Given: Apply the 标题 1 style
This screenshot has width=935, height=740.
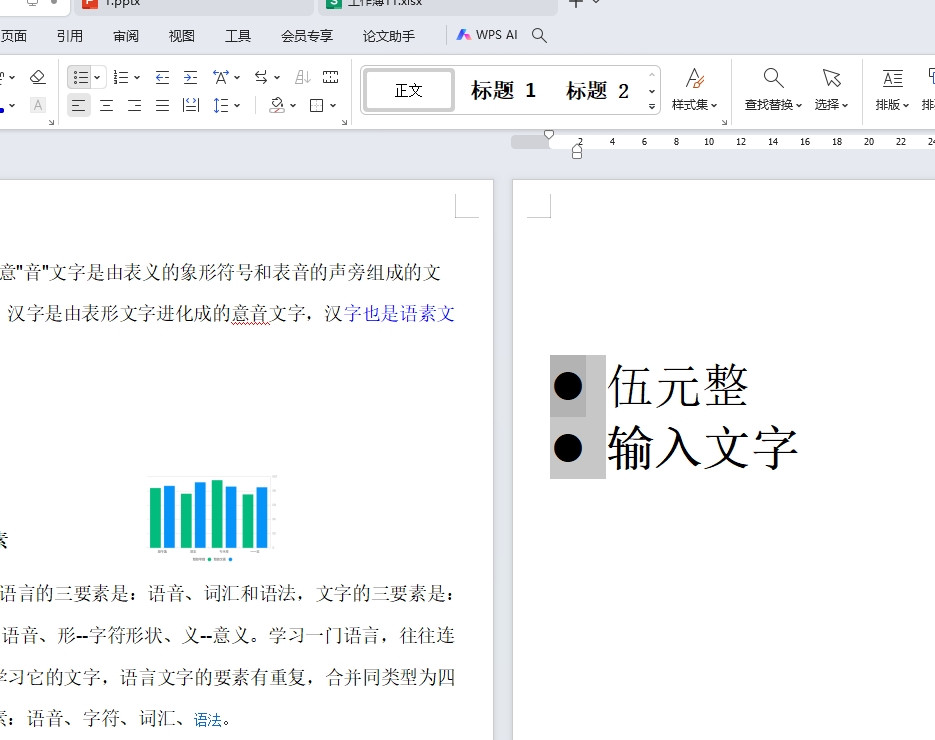Looking at the screenshot, I should pyautogui.click(x=503, y=90).
